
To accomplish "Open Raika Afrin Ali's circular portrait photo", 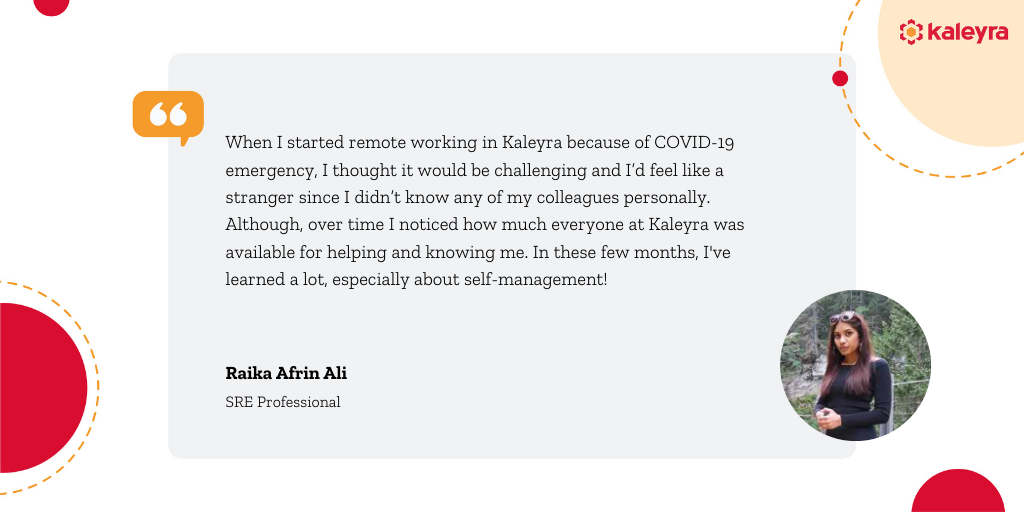I will point(856,365).
